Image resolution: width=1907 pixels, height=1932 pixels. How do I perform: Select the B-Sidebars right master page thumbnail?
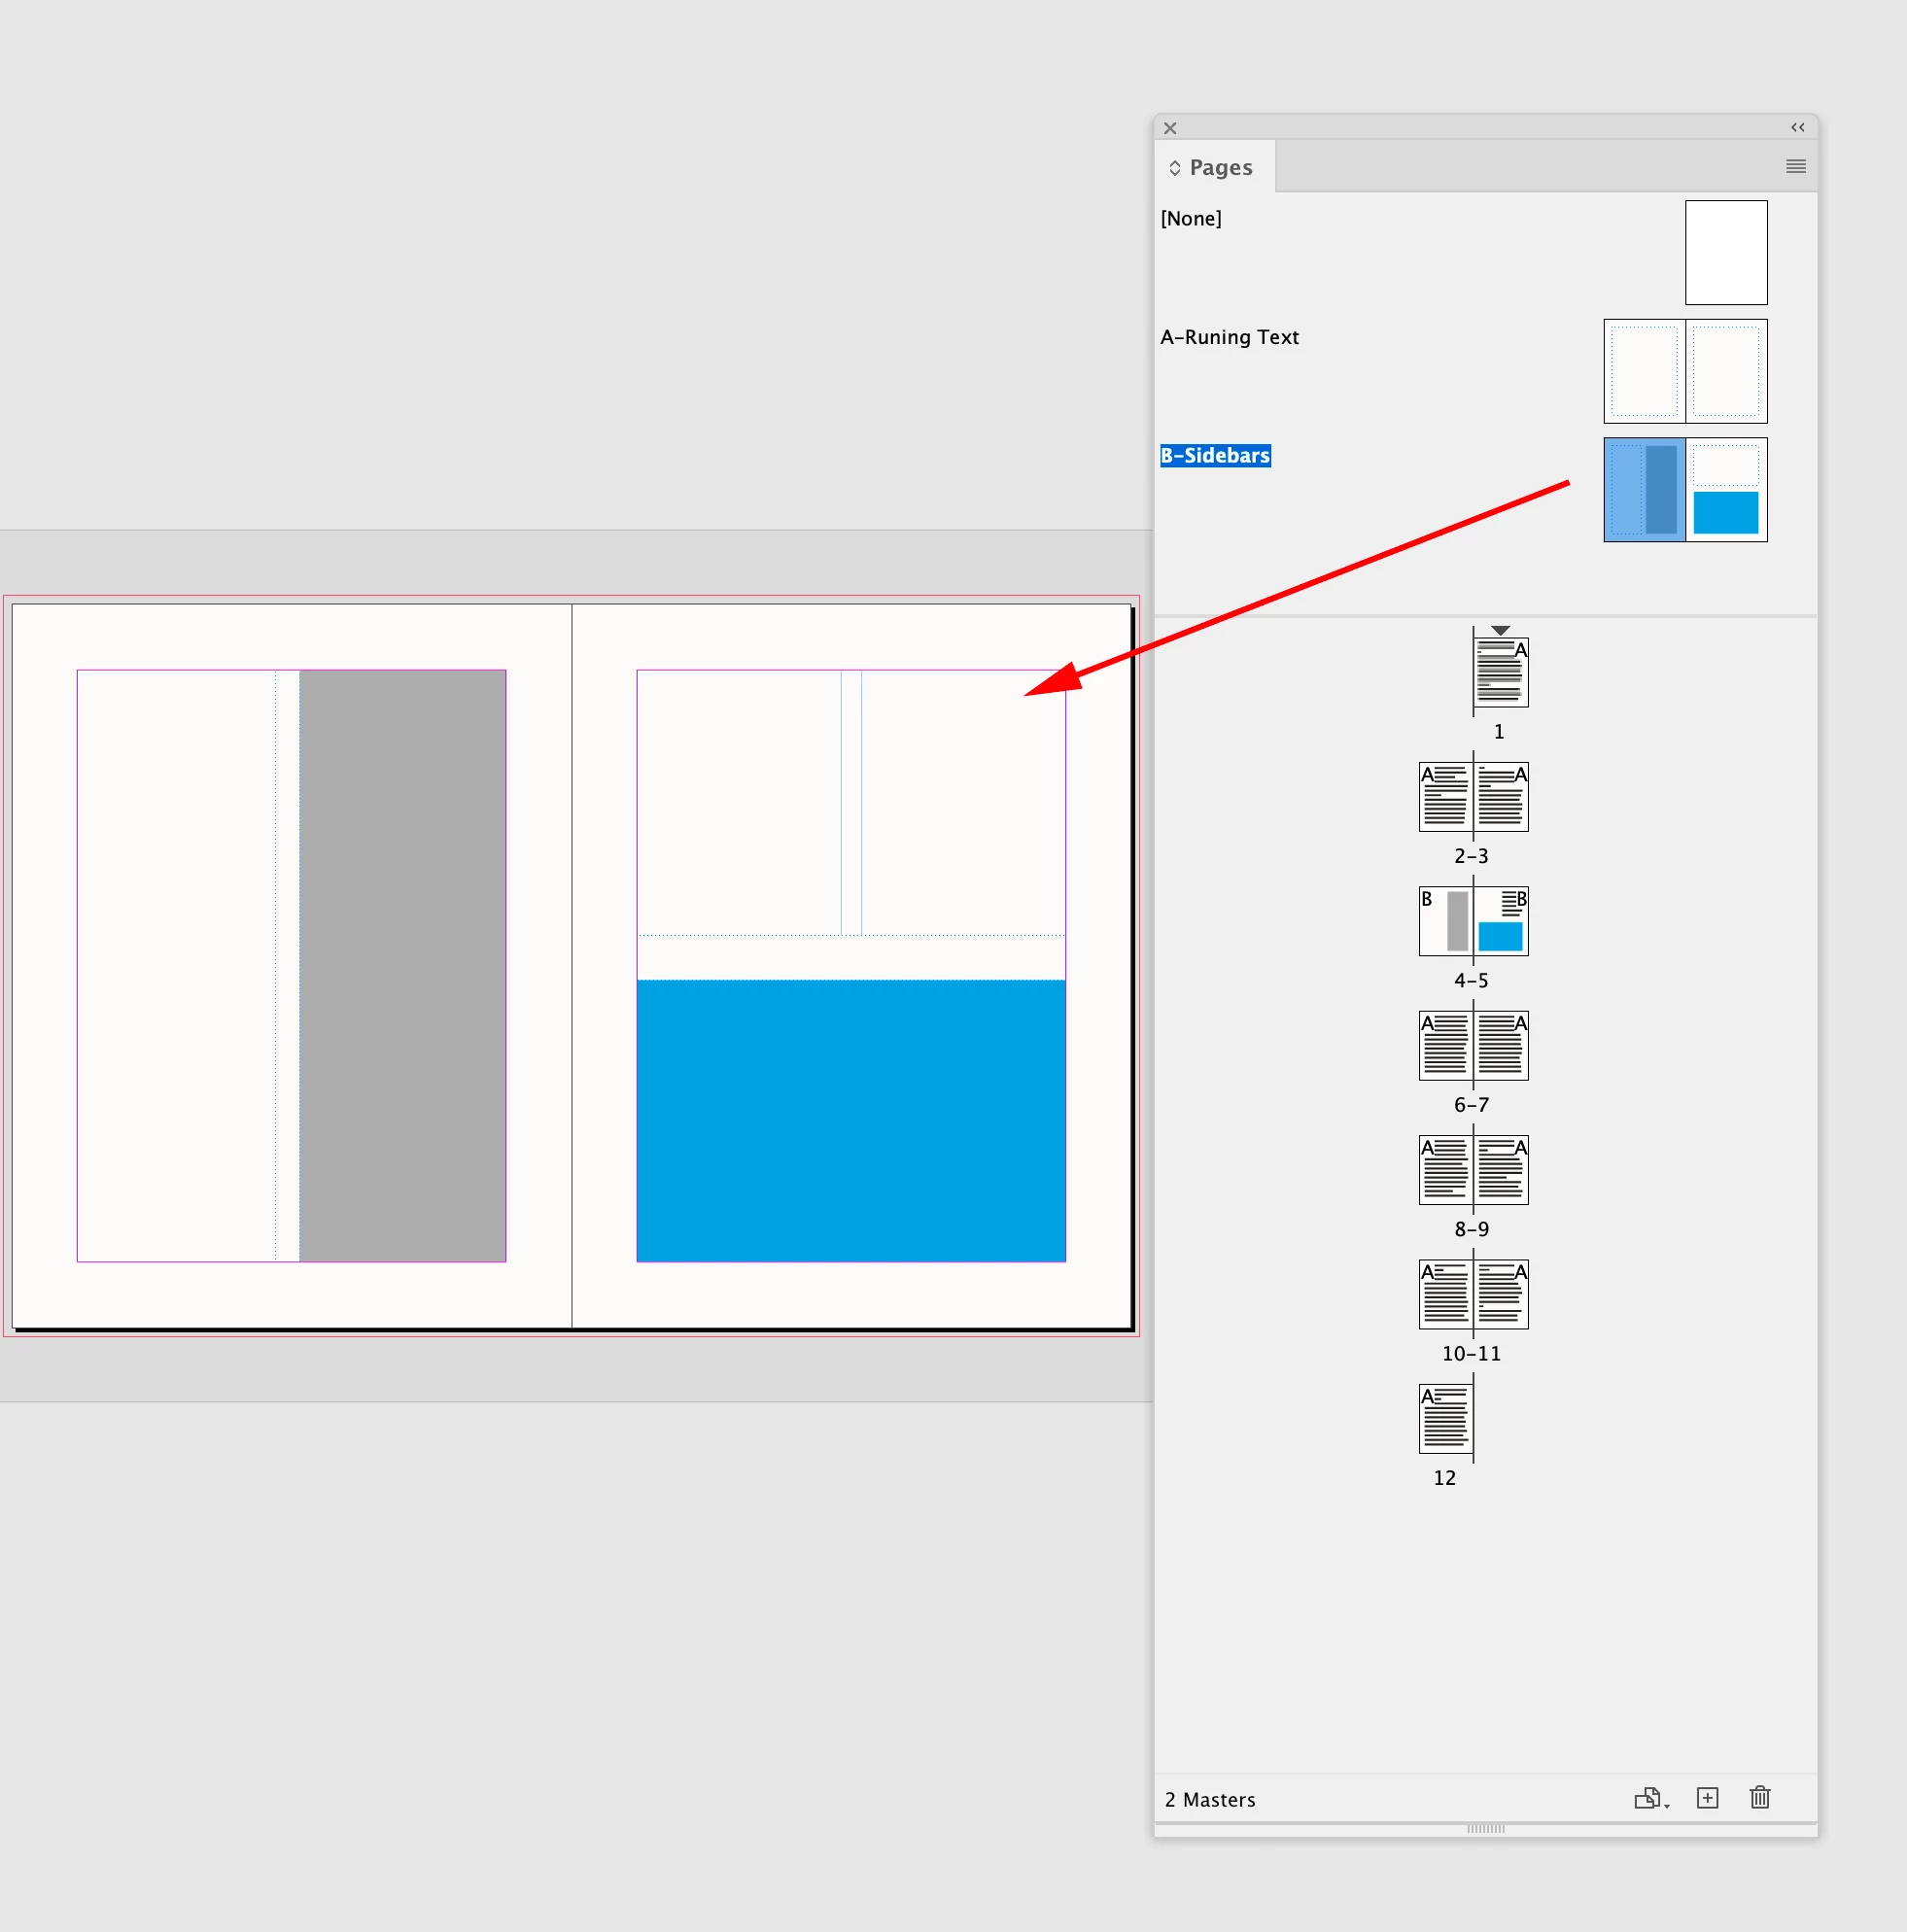(x=1726, y=490)
